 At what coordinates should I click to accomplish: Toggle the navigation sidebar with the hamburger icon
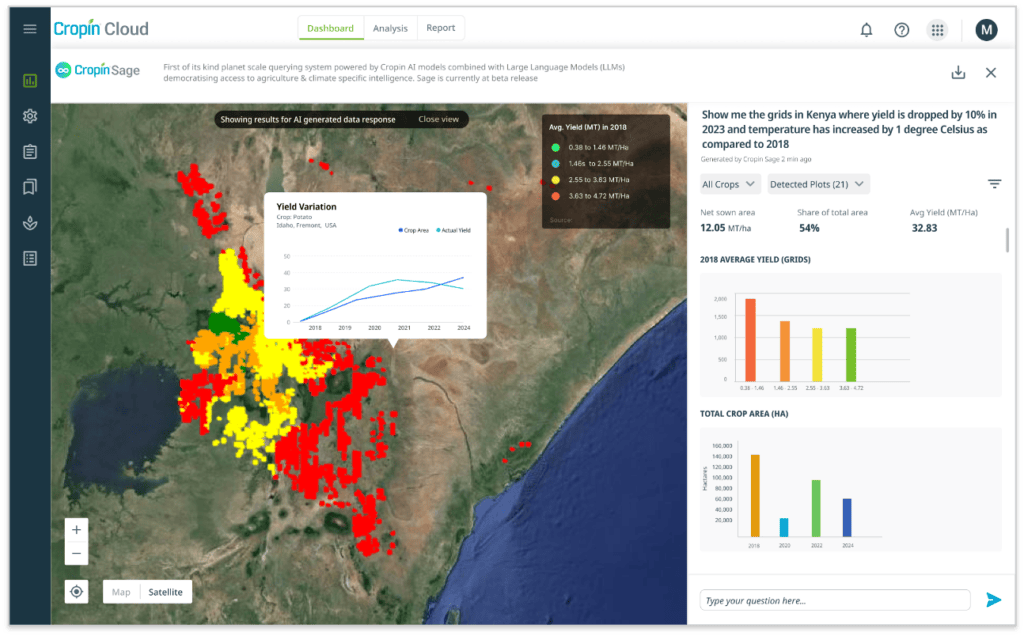[29, 28]
